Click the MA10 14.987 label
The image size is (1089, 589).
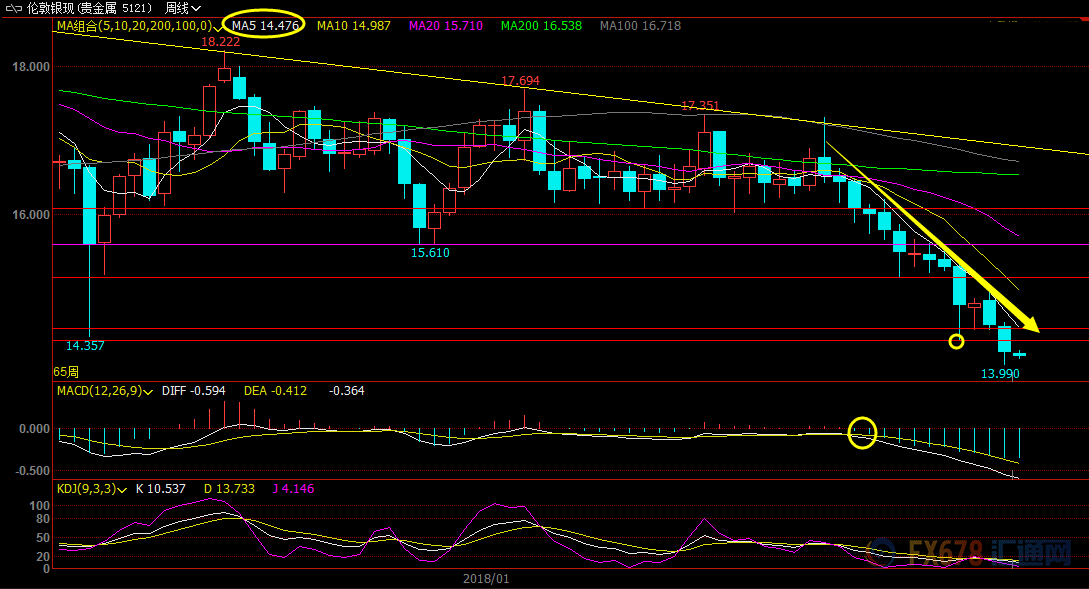(x=354, y=26)
